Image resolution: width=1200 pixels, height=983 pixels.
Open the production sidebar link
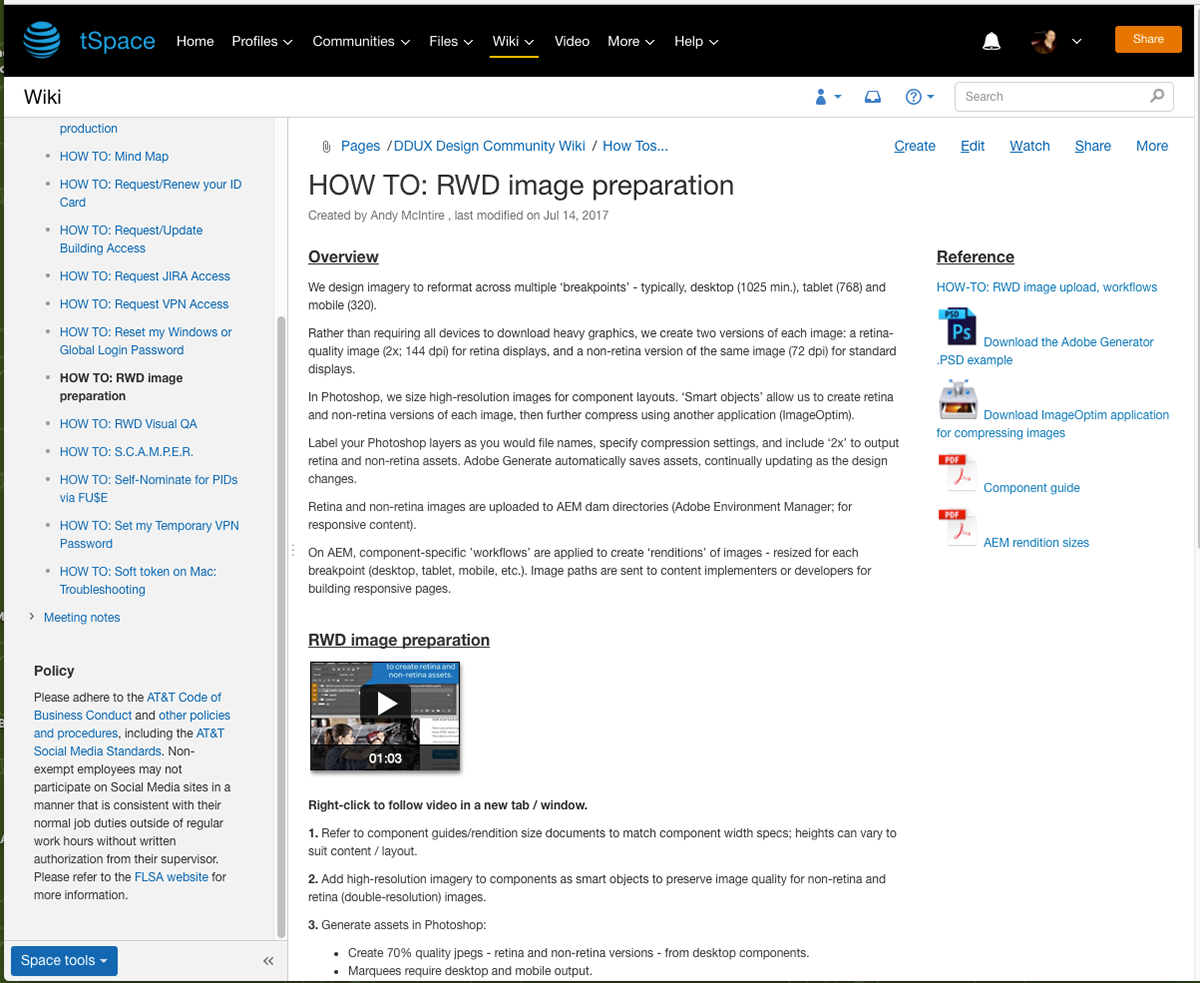coord(88,128)
